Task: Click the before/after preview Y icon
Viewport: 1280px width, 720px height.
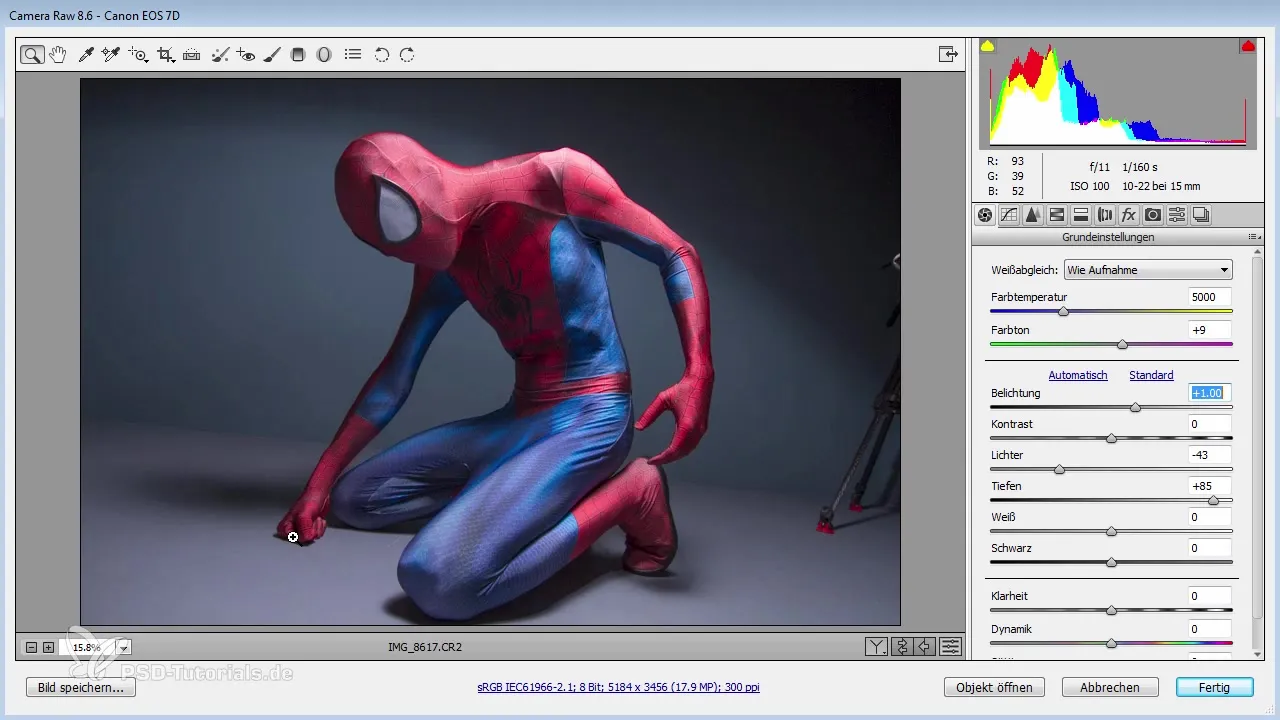Action: [x=876, y=647]
